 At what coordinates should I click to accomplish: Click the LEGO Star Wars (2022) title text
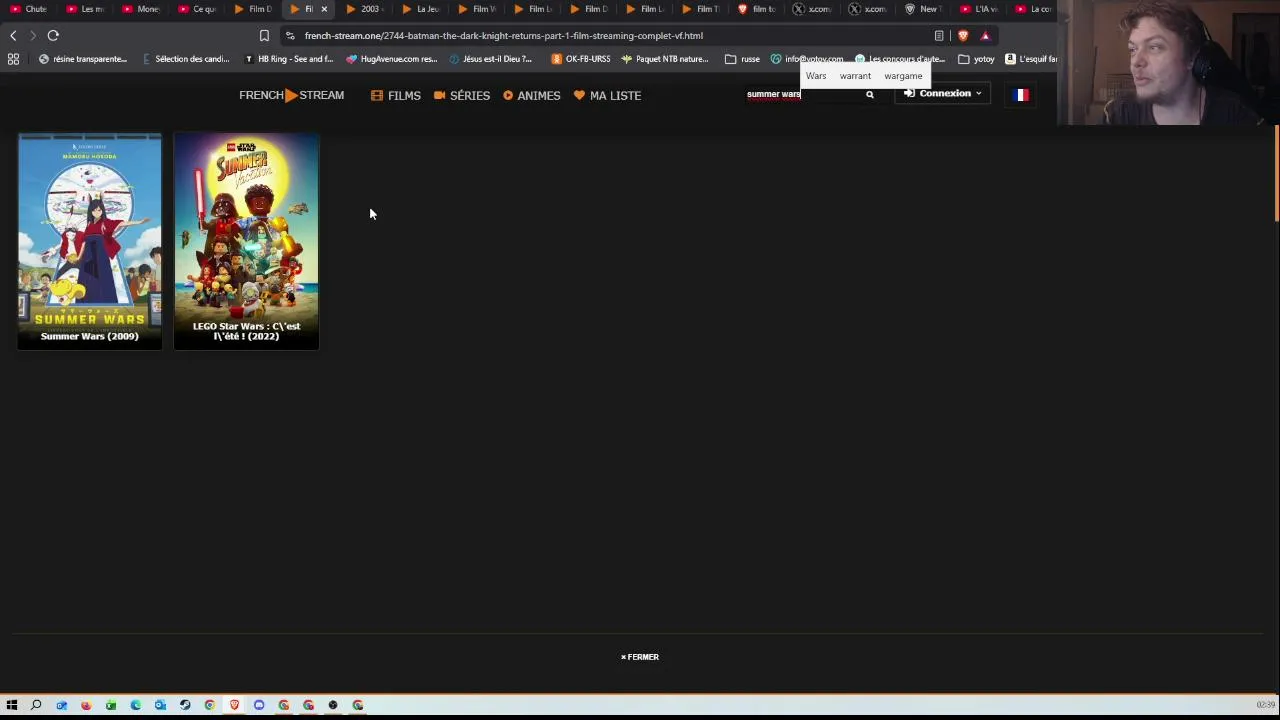[x=246, y=331]
